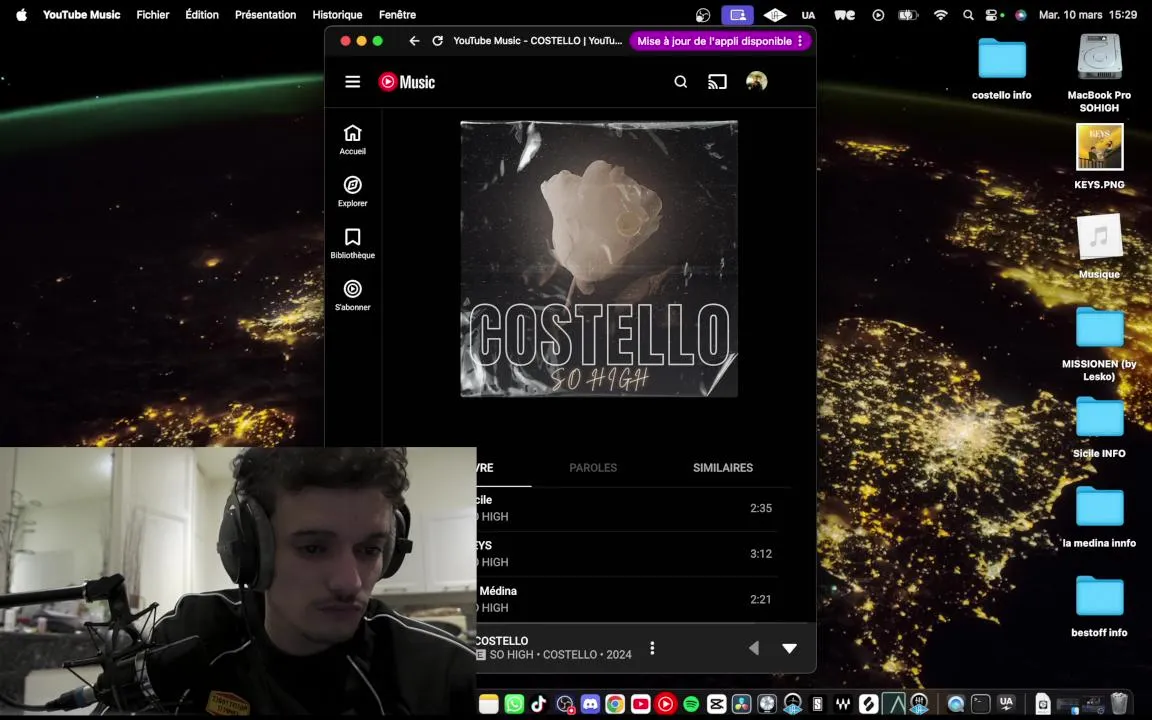Viewport: 1152px width, 720px height.
Task: Open the YouTube Music app menu
Action: (82, 15)
